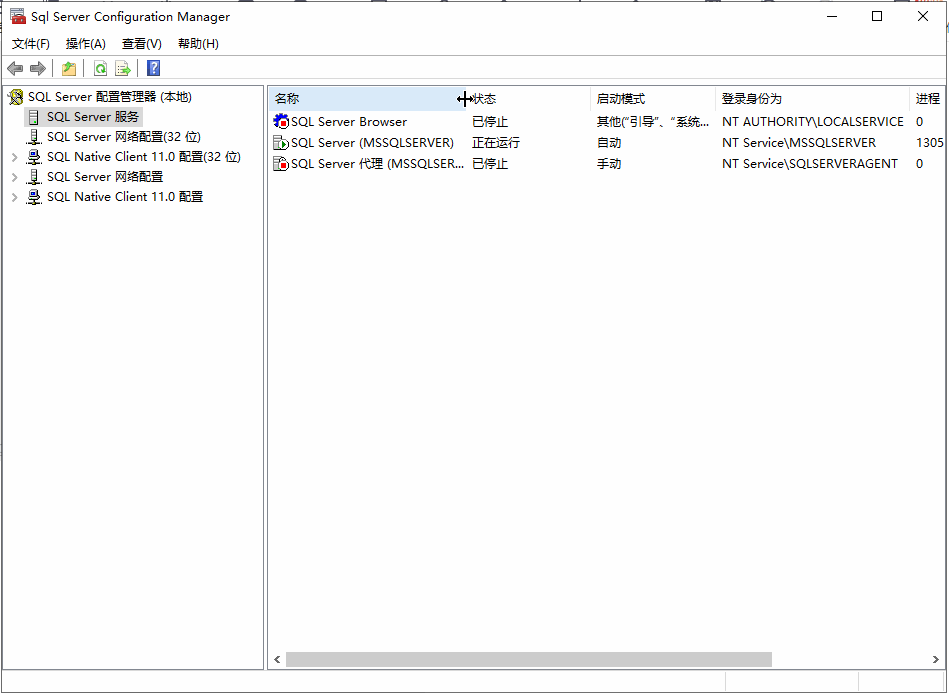Click the icon beside SQL Server 网络配置
The width and height of the screenshot is (949, 693).
(34, 177)
